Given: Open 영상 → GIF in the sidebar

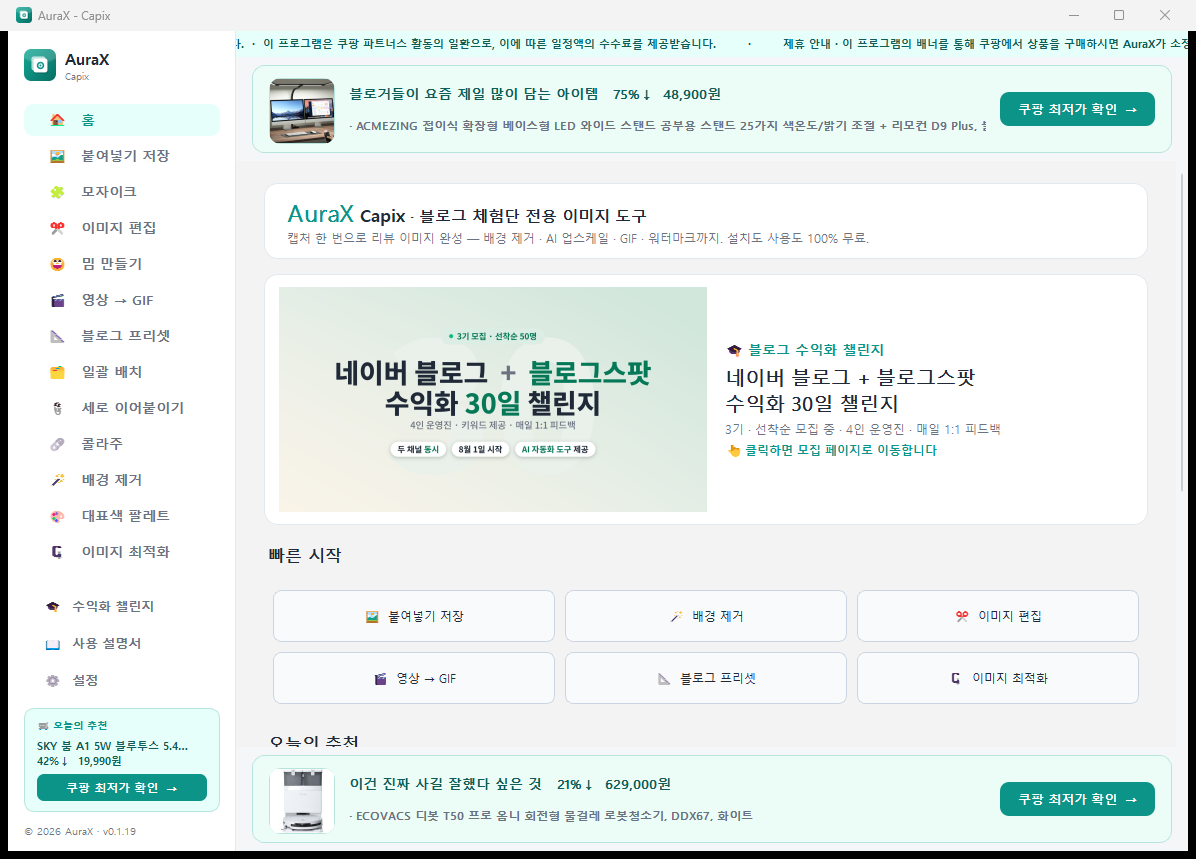Looking at the screenshot, I should [122, 300].
